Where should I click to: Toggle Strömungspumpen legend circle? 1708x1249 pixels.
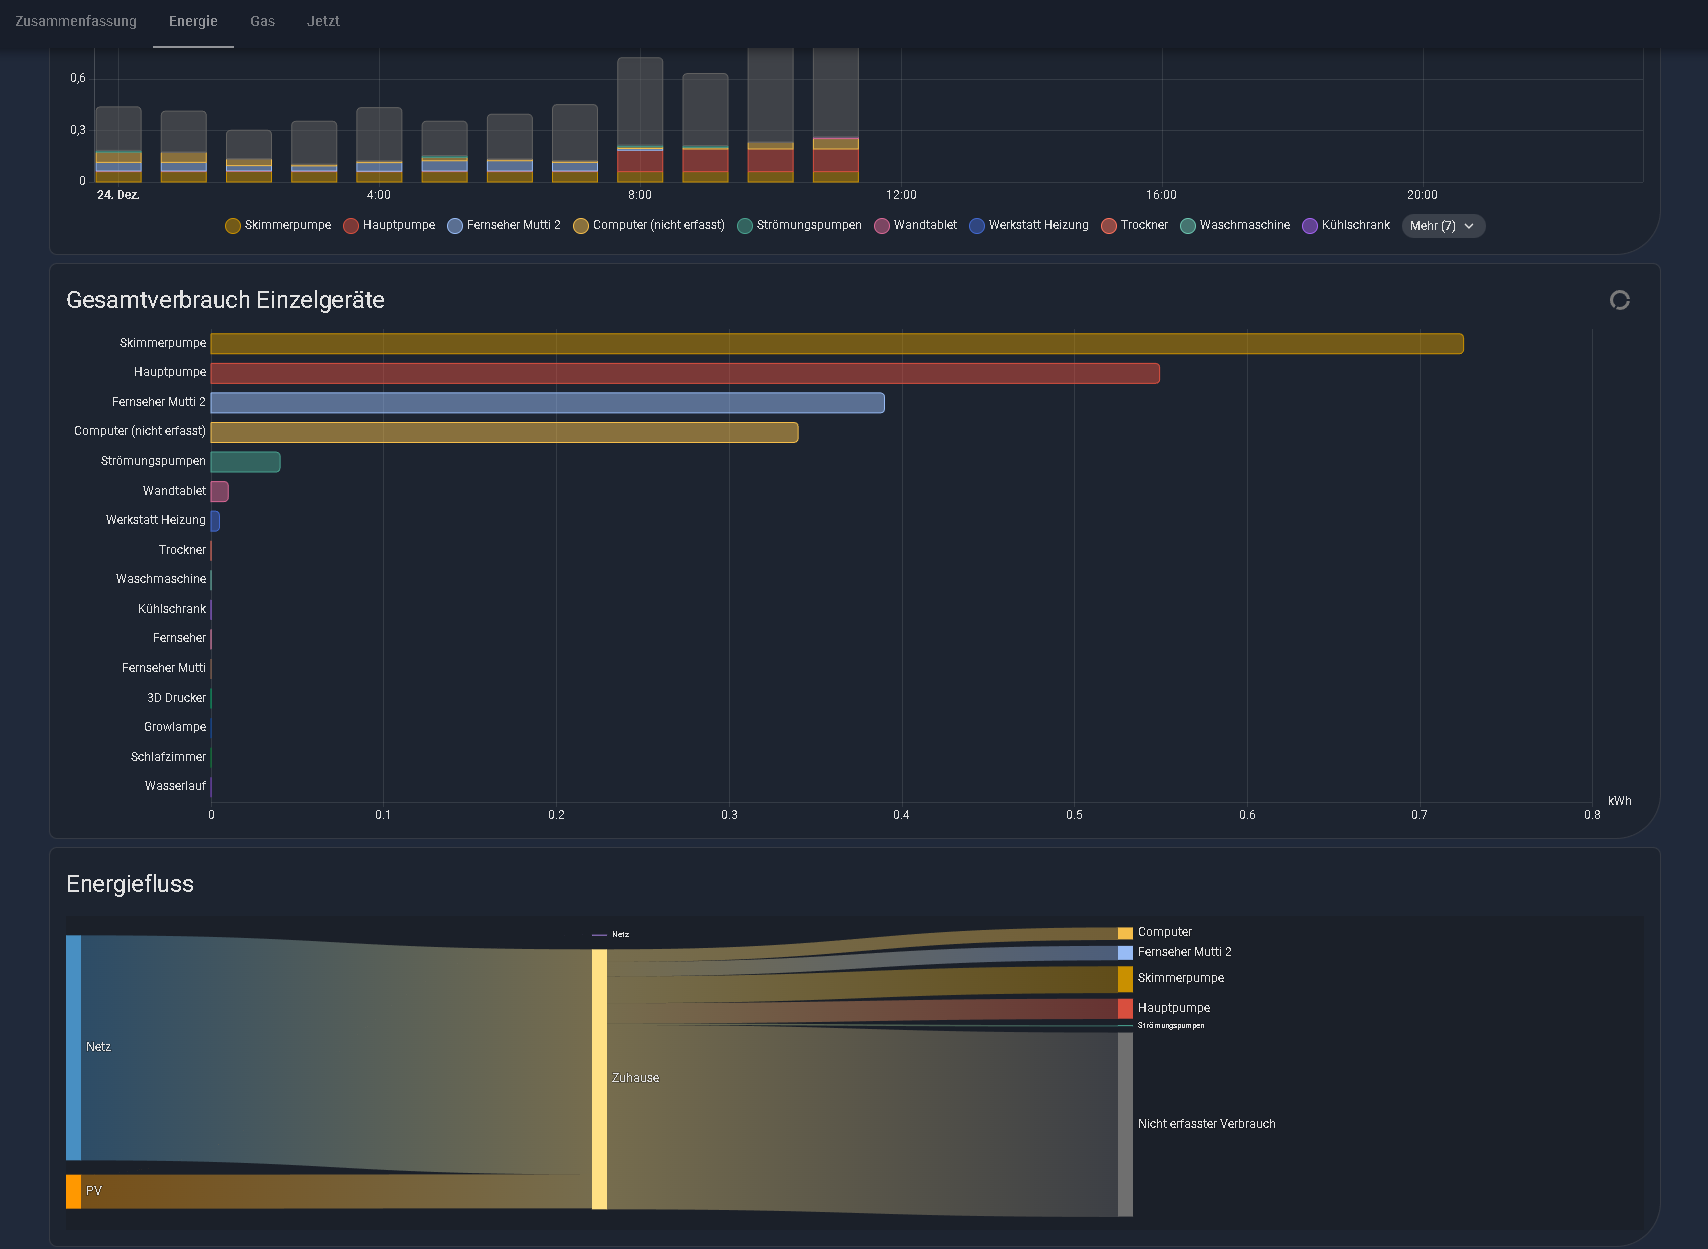click(x=745, y=226)
